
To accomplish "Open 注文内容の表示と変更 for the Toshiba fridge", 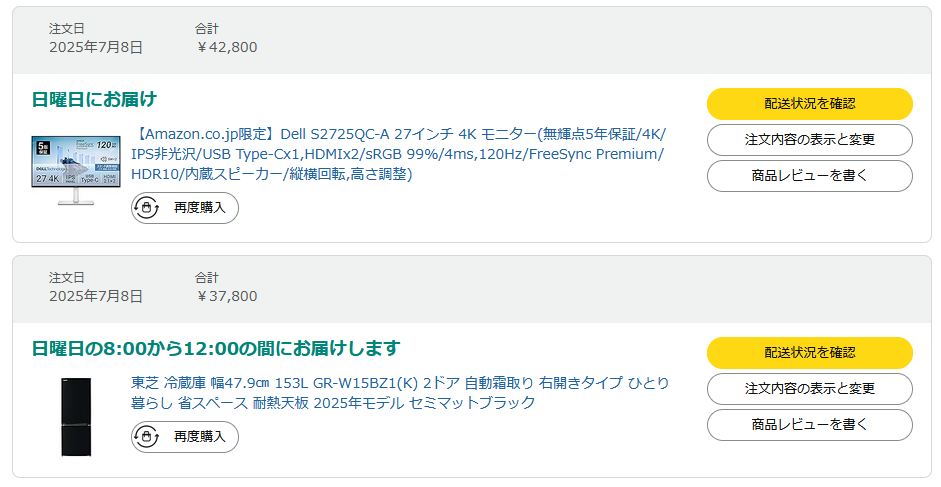I will point(810,389).
